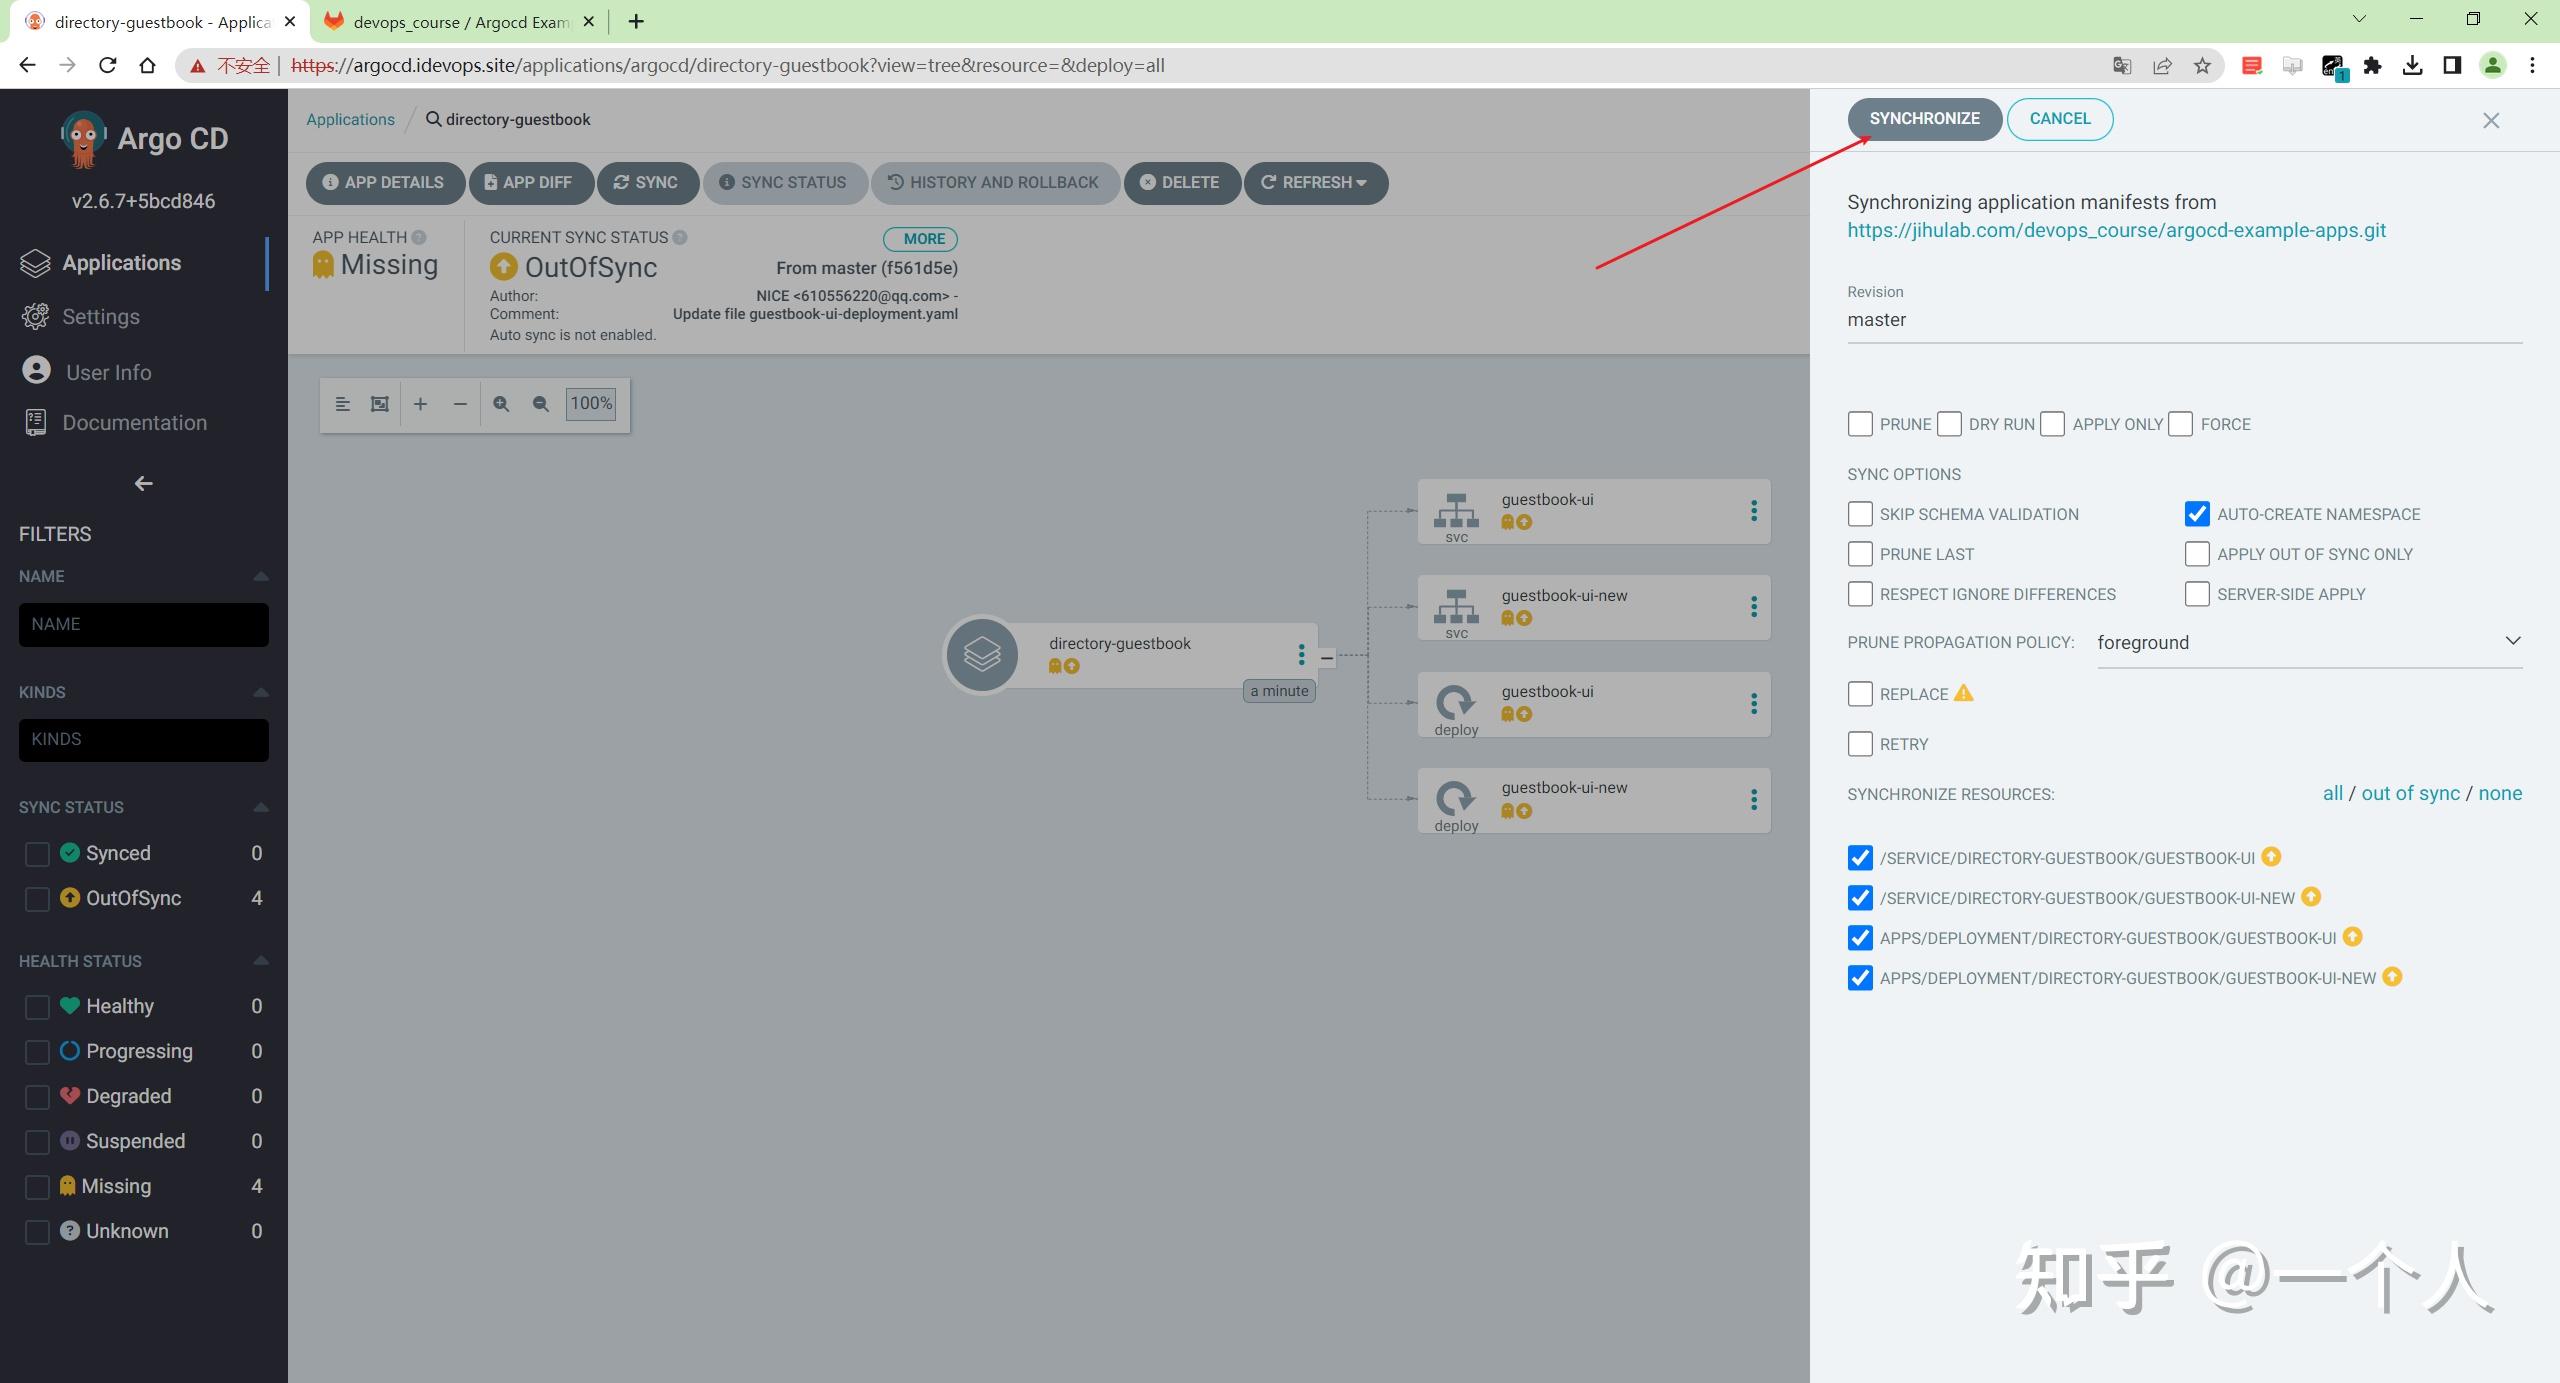Bookmark this page with the star icon
This screenshot has height=1383, width=2560.
click(x=2202, y=66)
